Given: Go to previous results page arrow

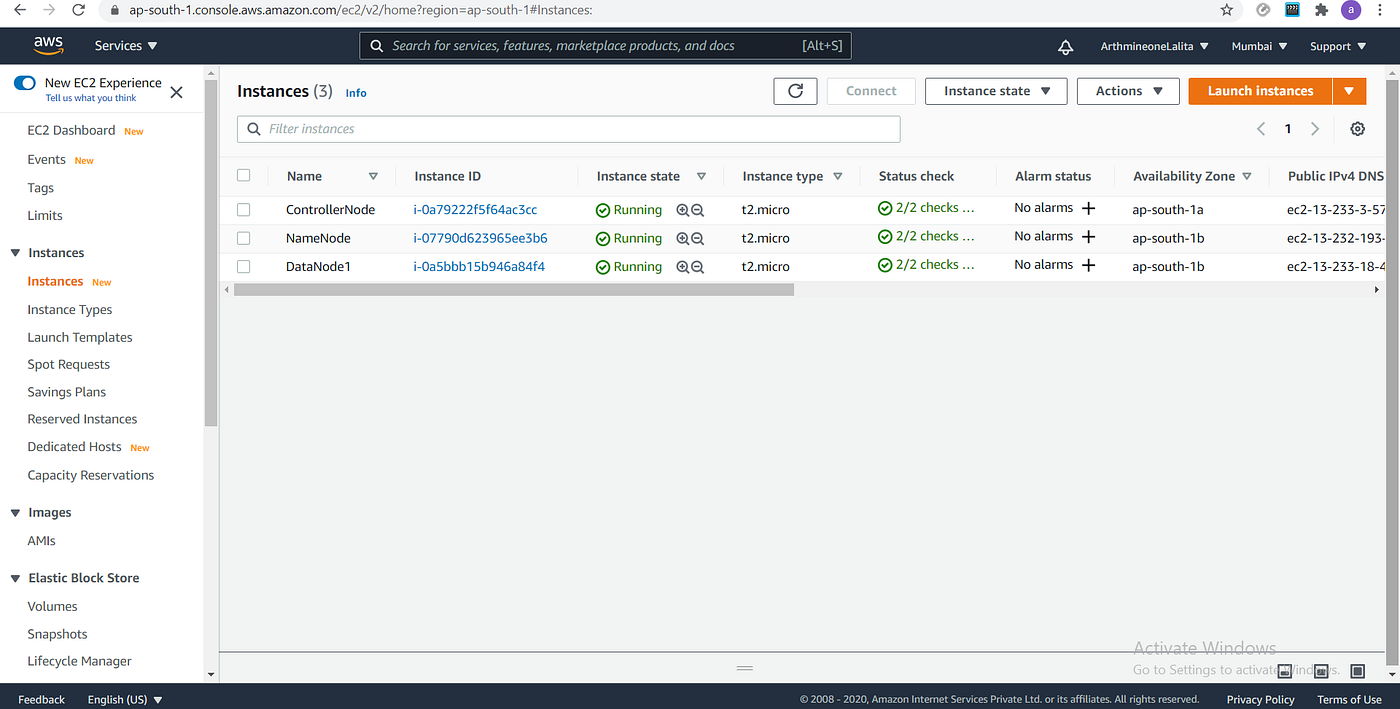Looking at the screenshot, I should pyautogui.click(x=1261, y=129).
